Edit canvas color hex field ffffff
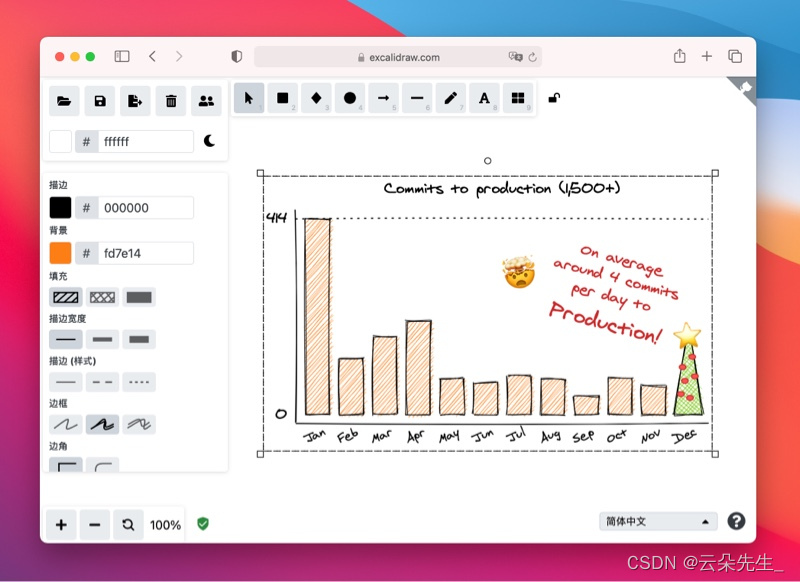Viewport: 800px width, 582px height. pos(146,141)
